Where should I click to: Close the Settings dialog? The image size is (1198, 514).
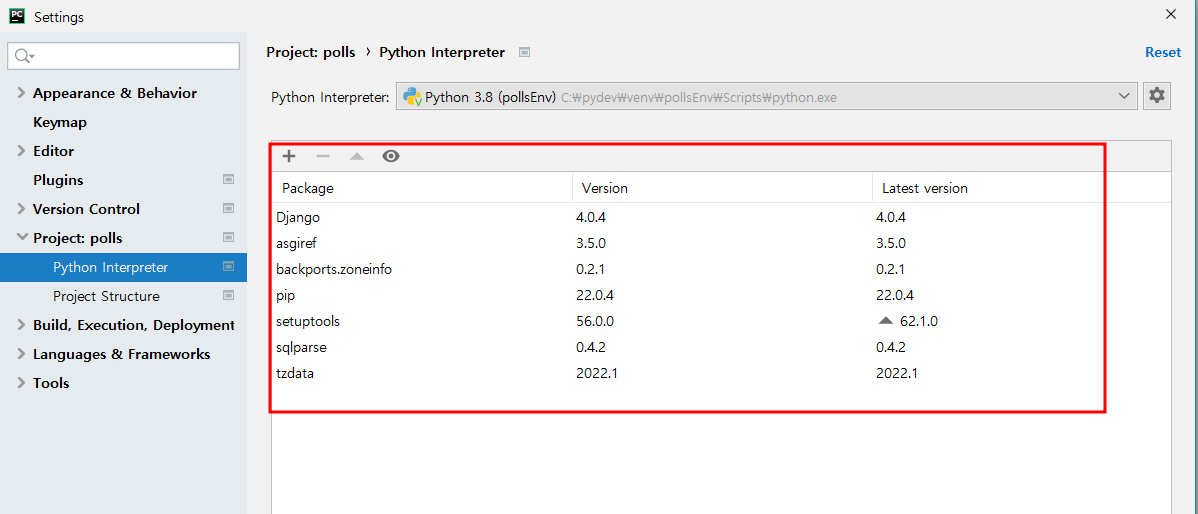click(1170, 14)
